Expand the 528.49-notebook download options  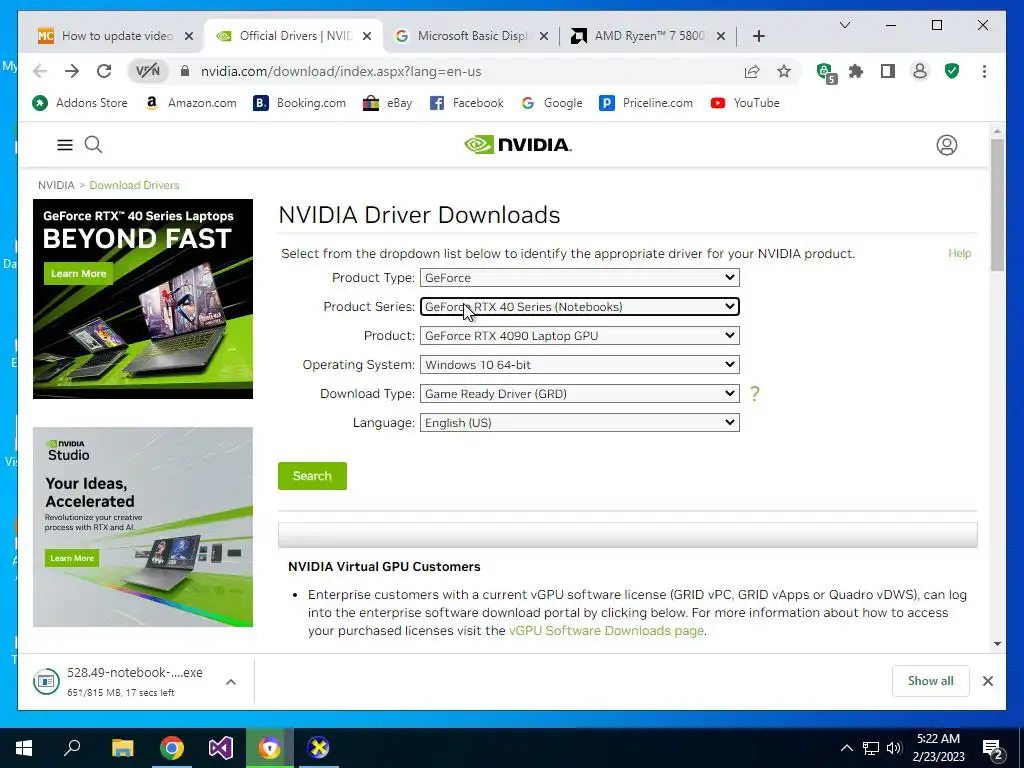pos(231,682)
